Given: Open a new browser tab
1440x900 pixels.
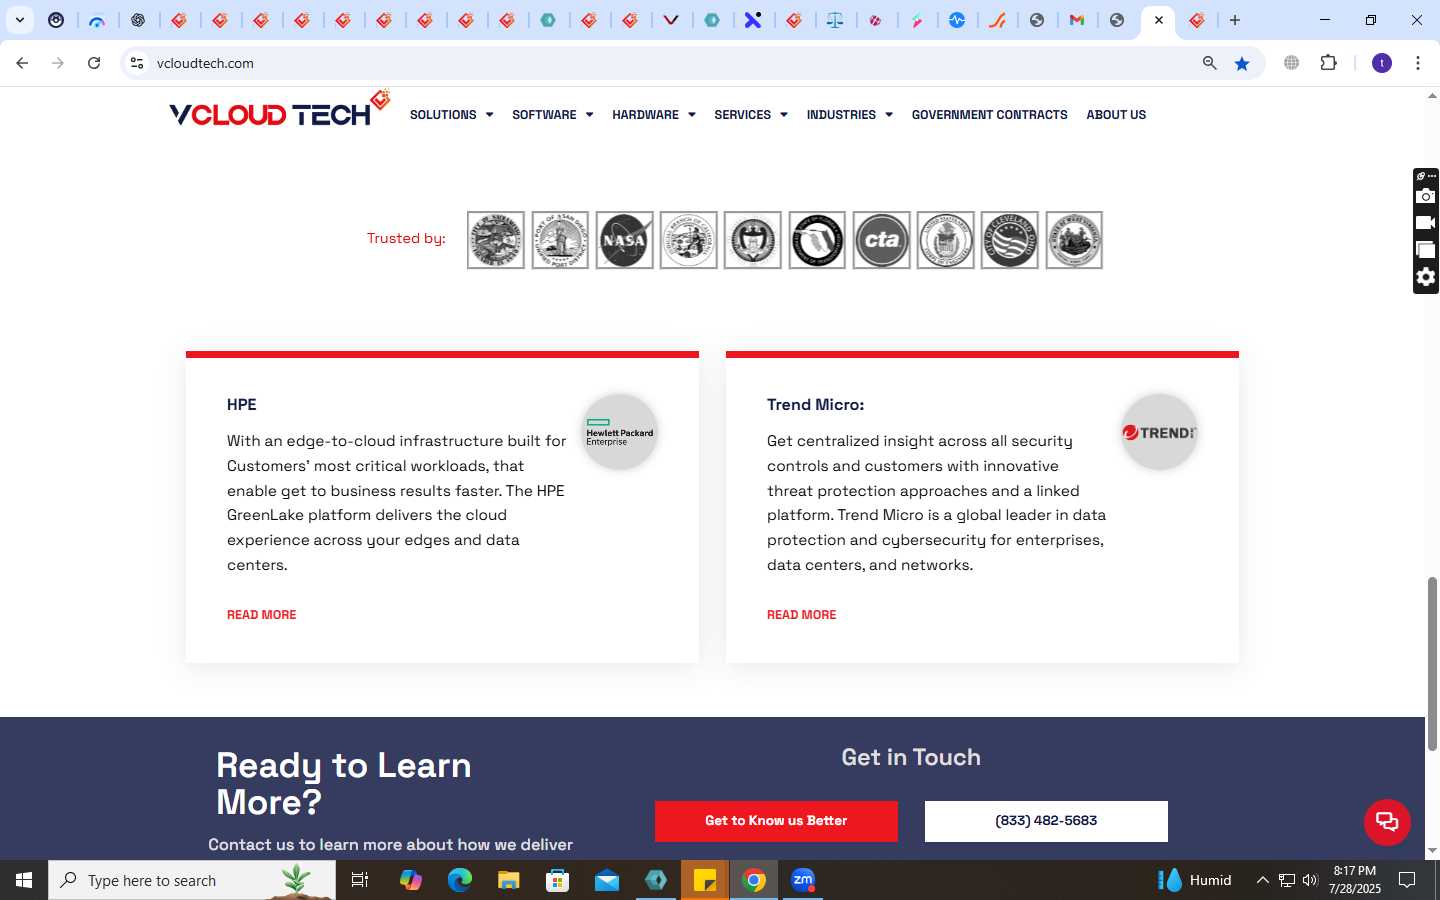Looking at the screenshot, I should click(1235, 20).
